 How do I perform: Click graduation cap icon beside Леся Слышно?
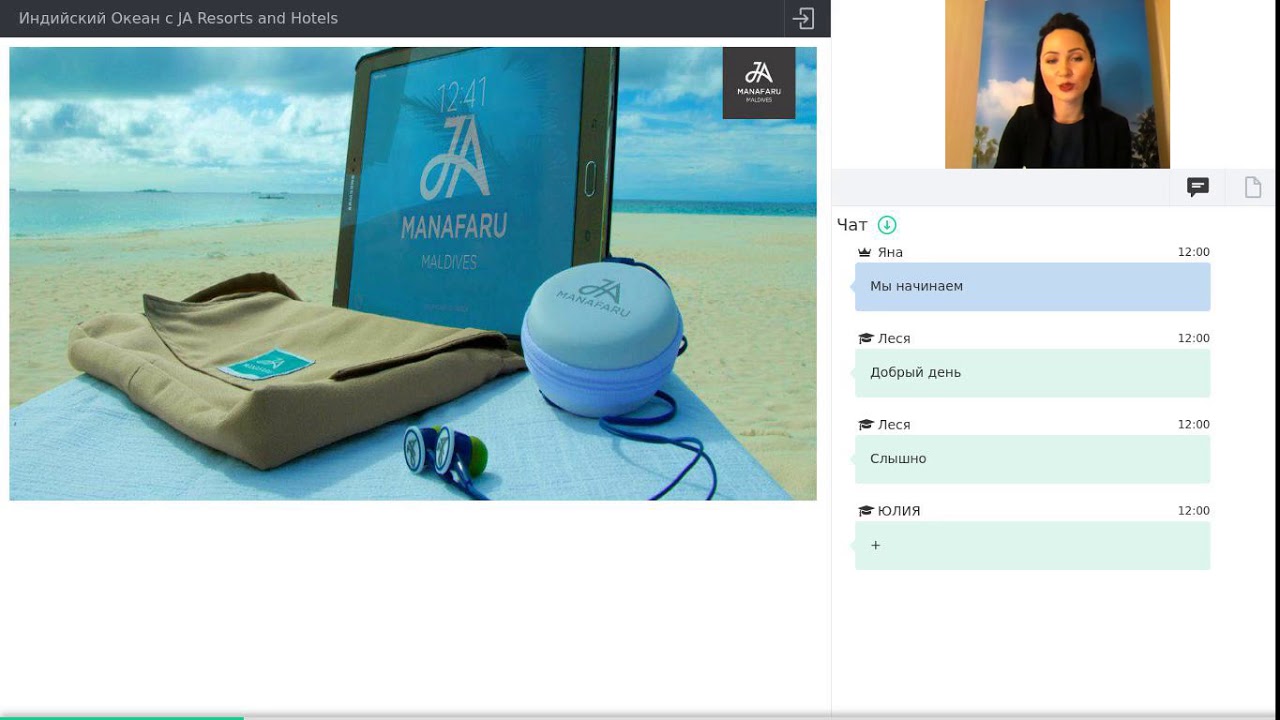pyautogui.click(x=866, y=424)
